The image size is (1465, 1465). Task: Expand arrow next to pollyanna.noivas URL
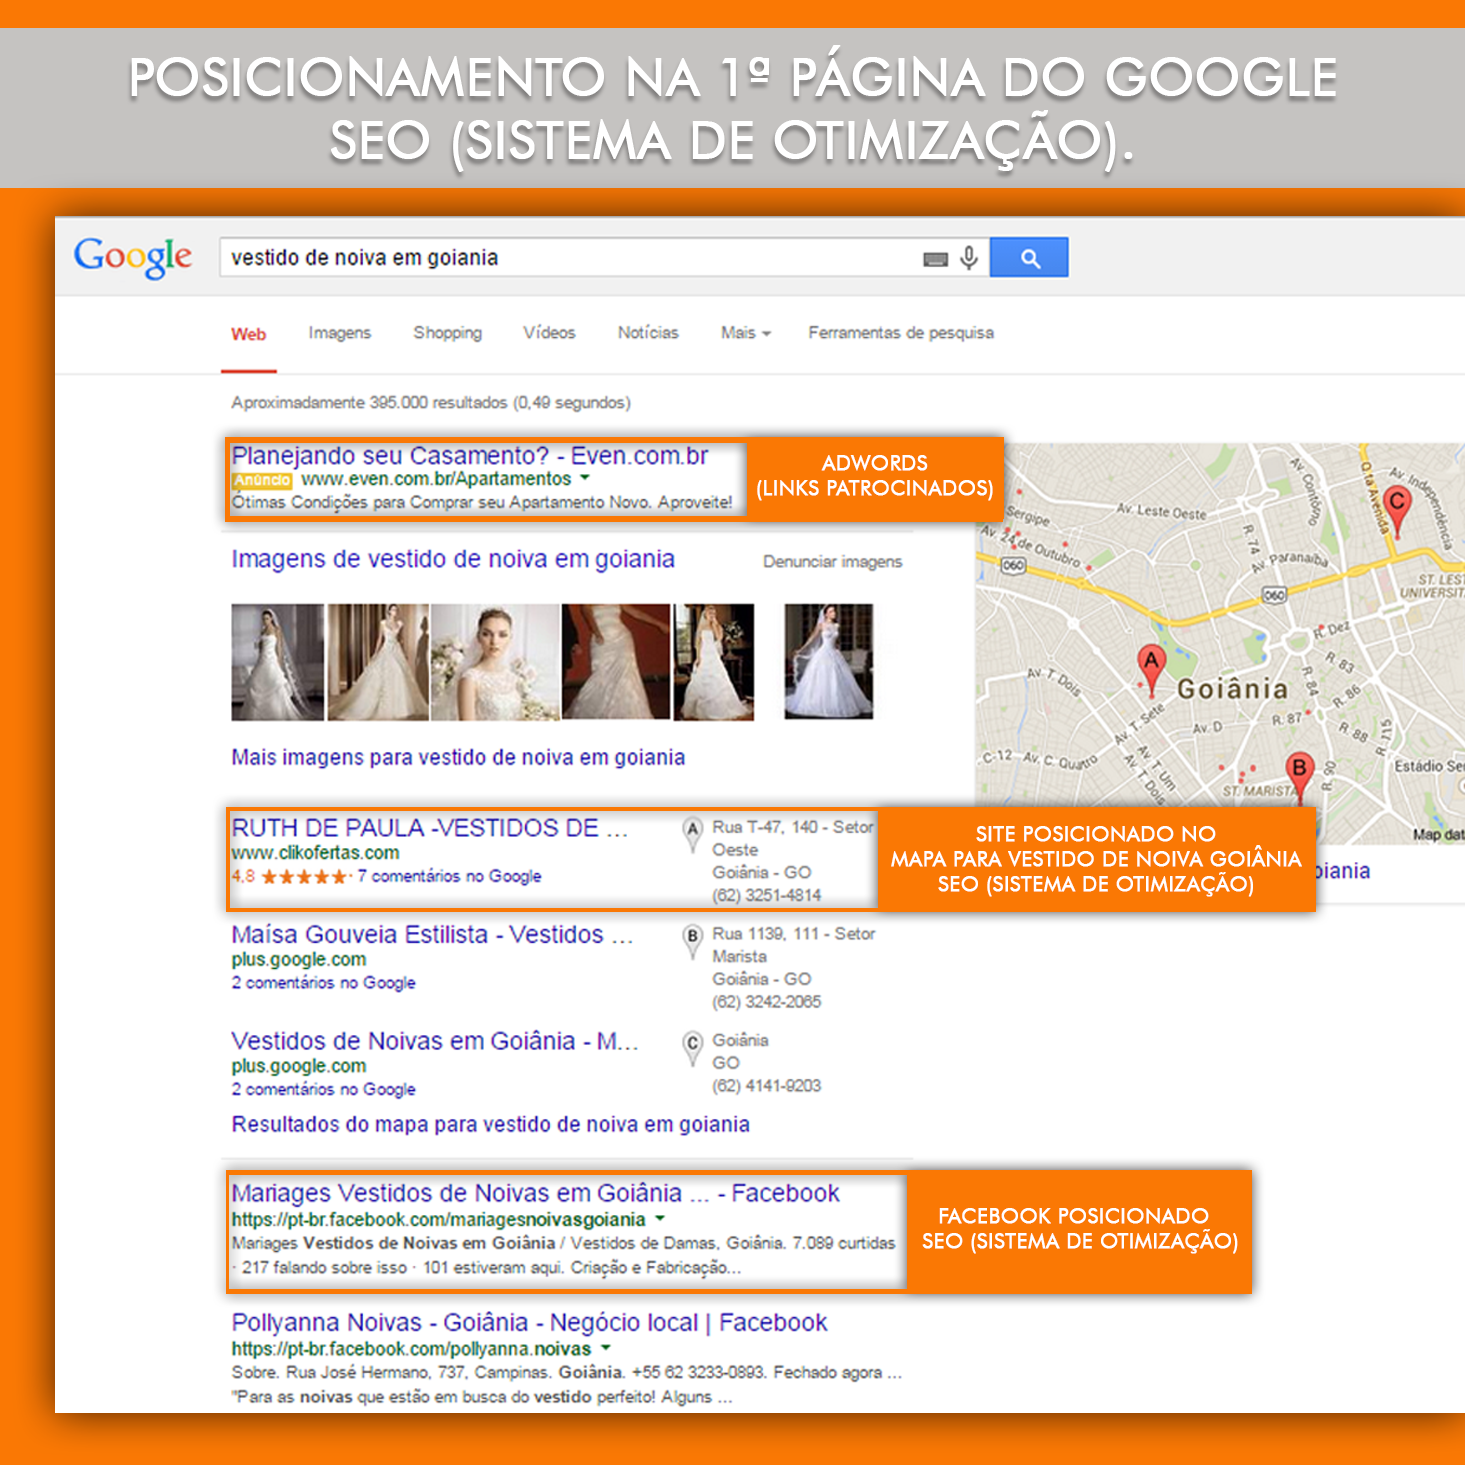[605, 1348]
